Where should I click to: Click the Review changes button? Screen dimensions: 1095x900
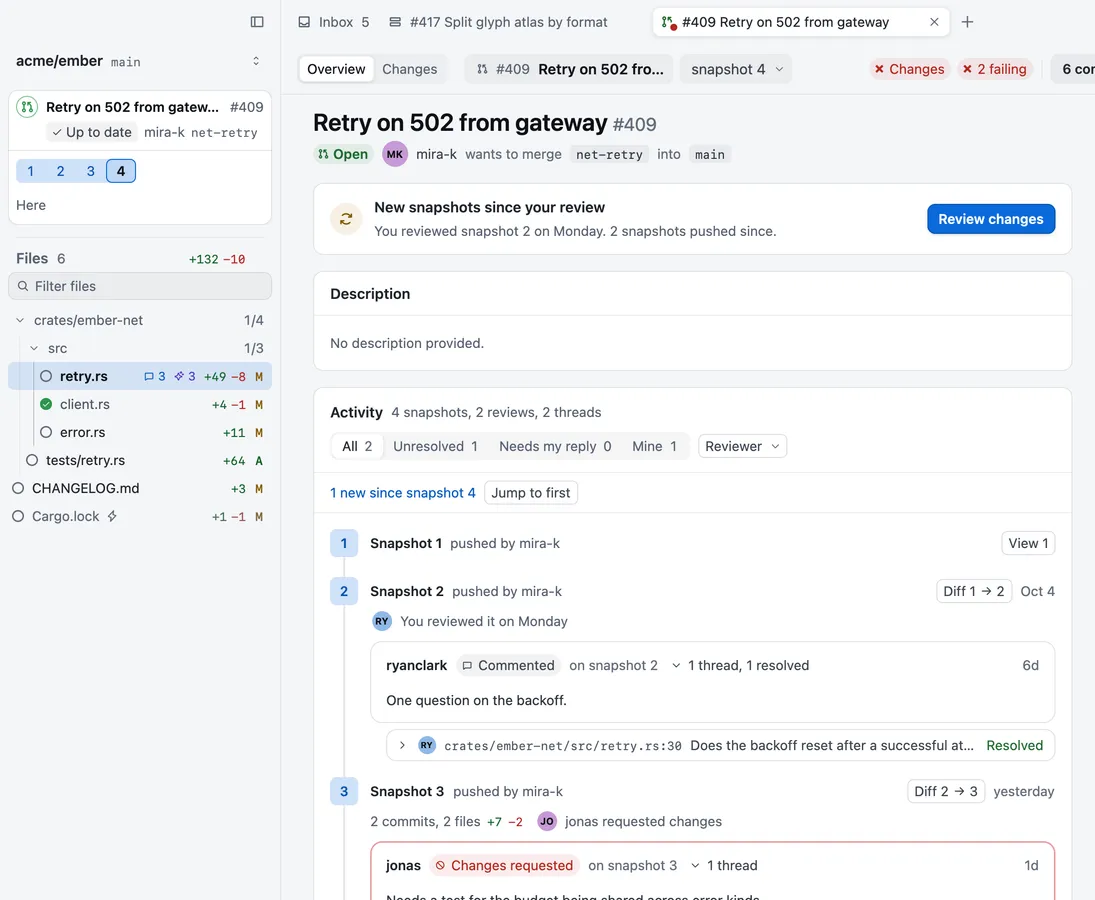pyautogui.click(x=990, y=219)
